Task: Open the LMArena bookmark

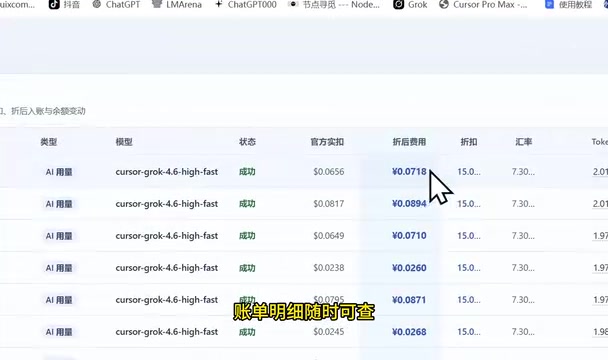Action: [176, 5]
